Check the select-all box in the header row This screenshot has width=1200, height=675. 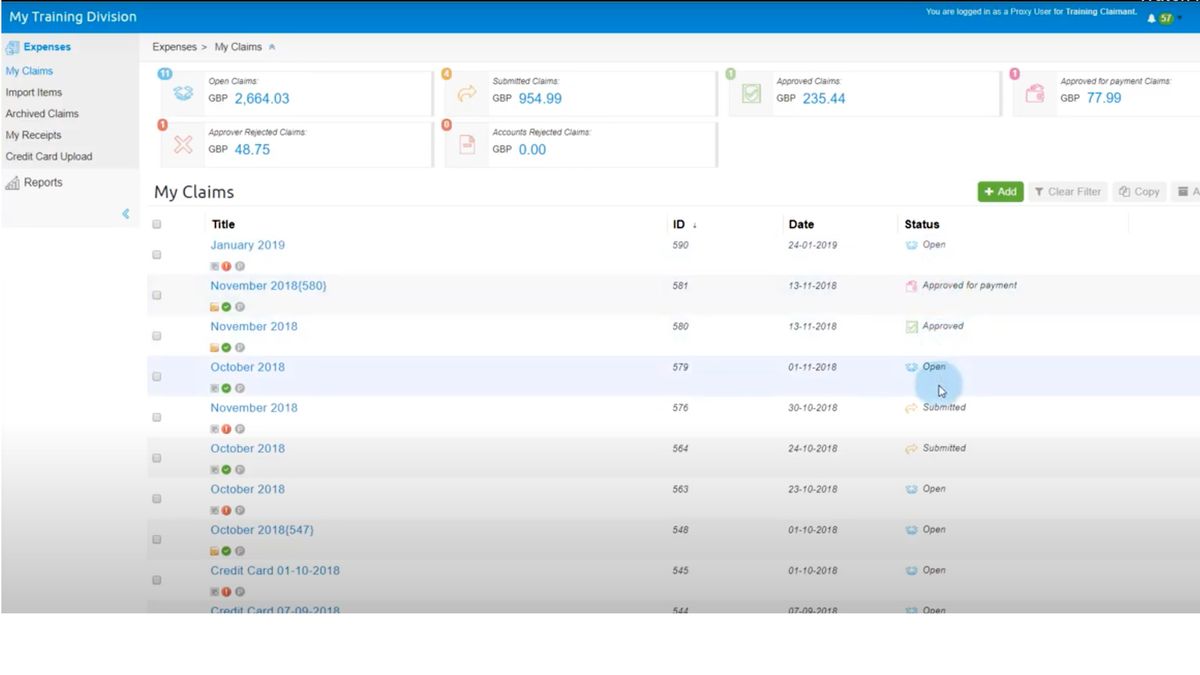pyautogui.click(x=156, y=224)
